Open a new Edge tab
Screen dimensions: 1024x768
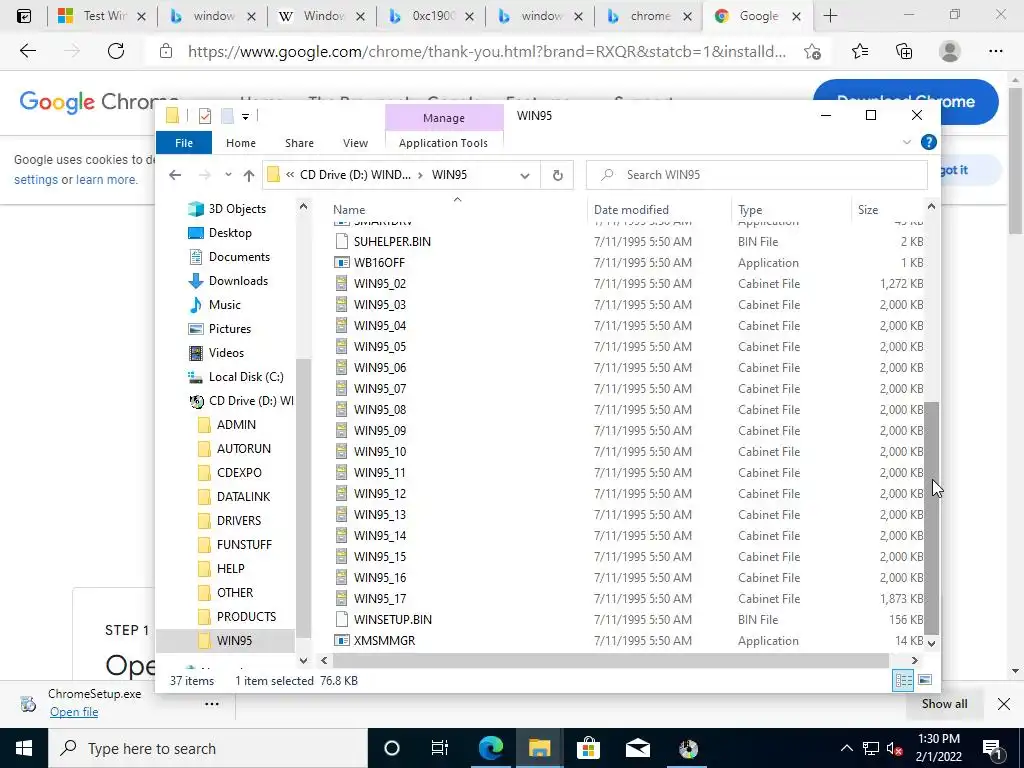pos(830,16)
